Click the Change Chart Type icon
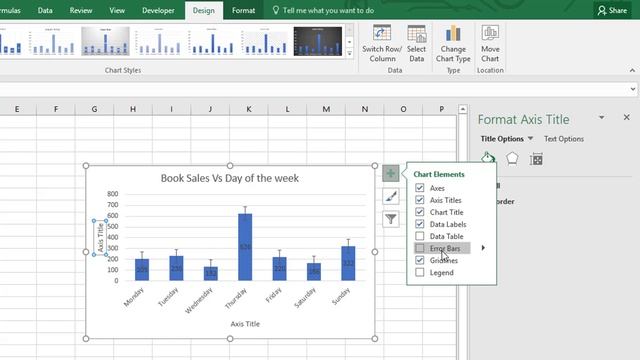This screenshot has height=360, width=640. (453, 33)
